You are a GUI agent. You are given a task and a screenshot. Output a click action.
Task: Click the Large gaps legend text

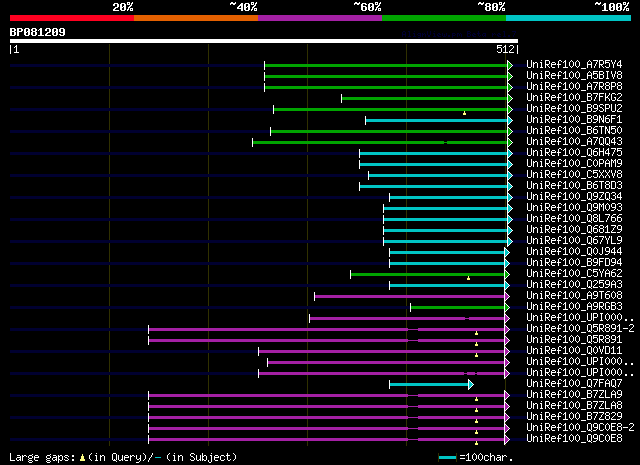click(123, 457)
